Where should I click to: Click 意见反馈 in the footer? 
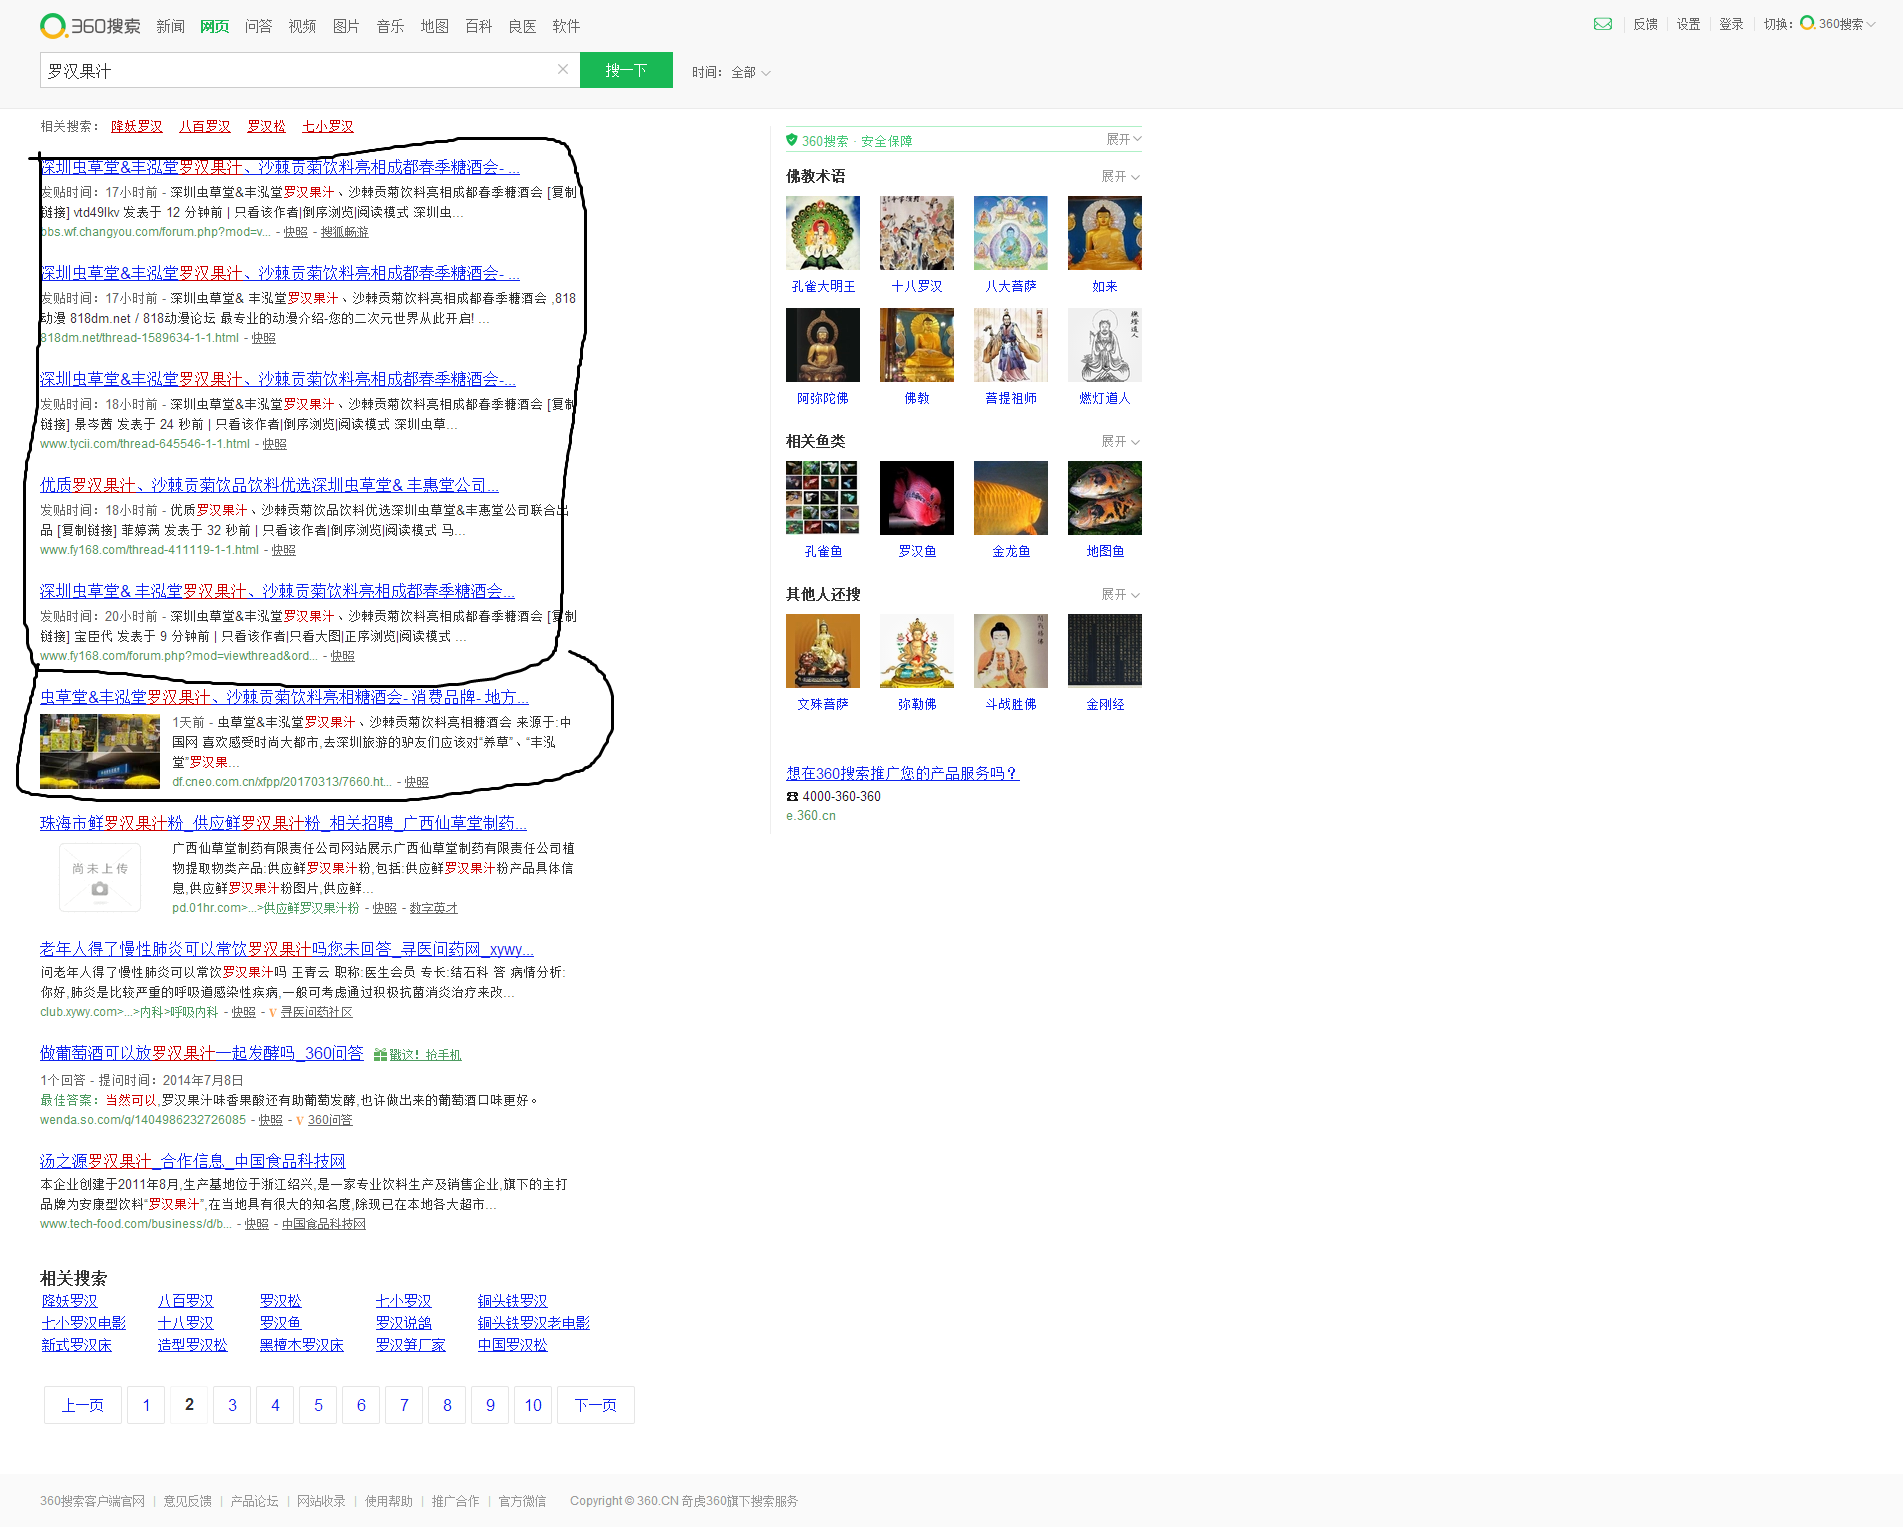coord(187,1501)
